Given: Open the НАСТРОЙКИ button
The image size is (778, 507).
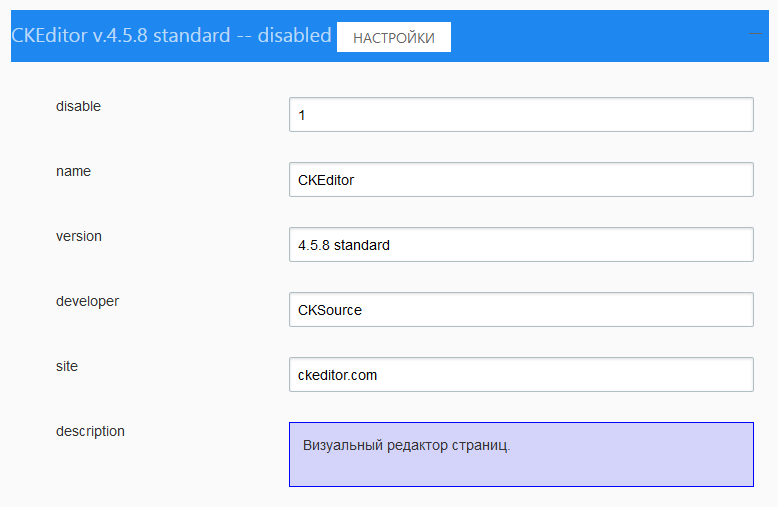Looking at the screenshot, I should pyautogui.click(x=394, y=37).
